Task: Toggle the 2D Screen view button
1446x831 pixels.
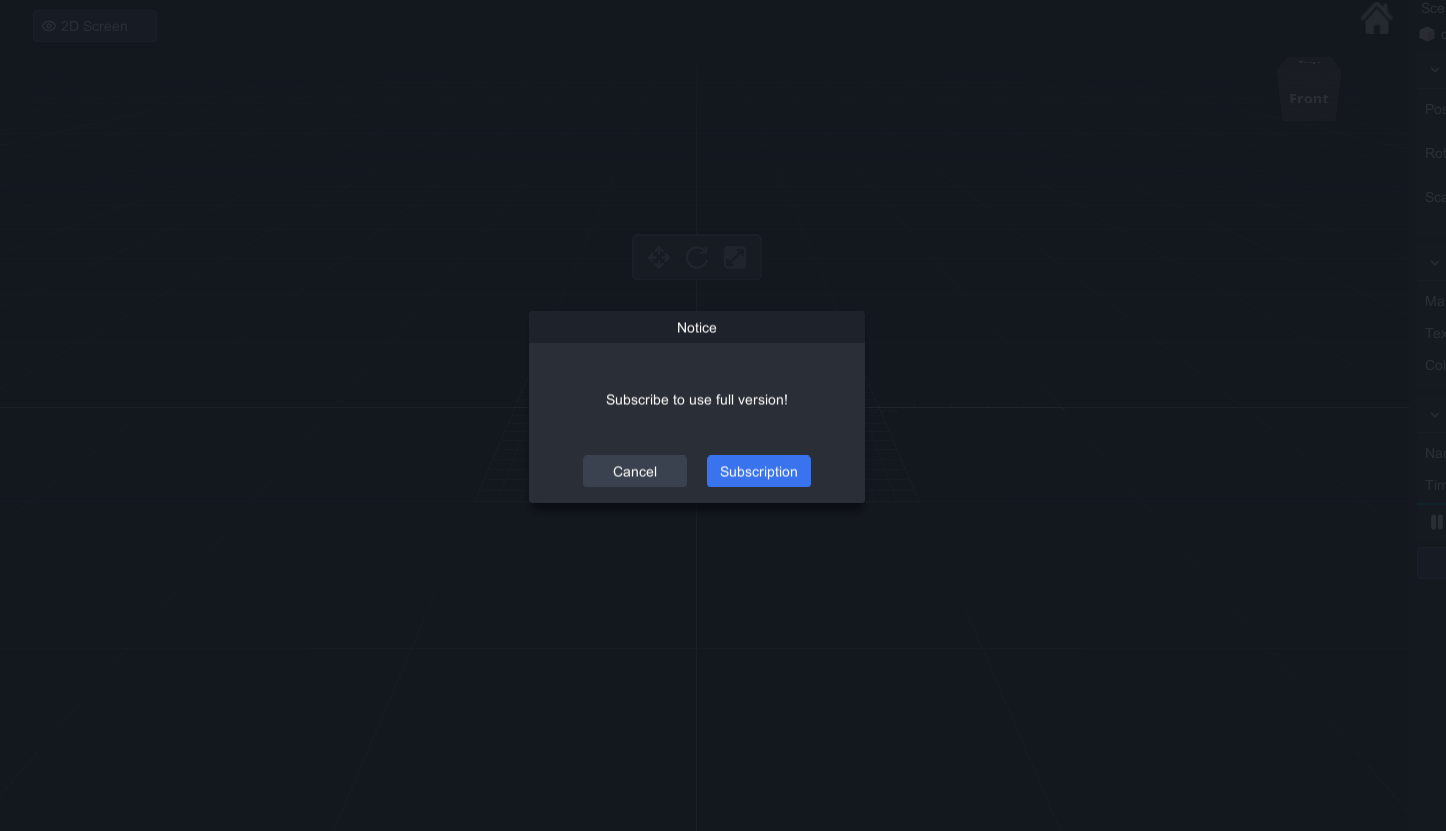Action: tap(95, 26)
